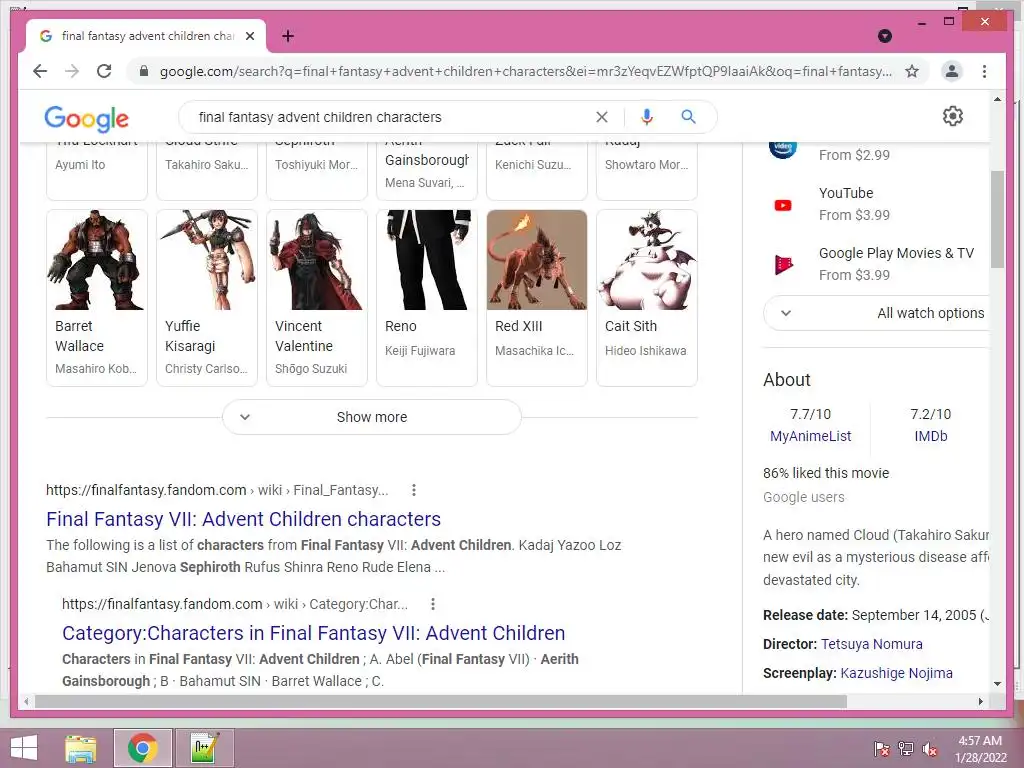Click the Reno character card
1024x768 pixels.
pos(426,298)
